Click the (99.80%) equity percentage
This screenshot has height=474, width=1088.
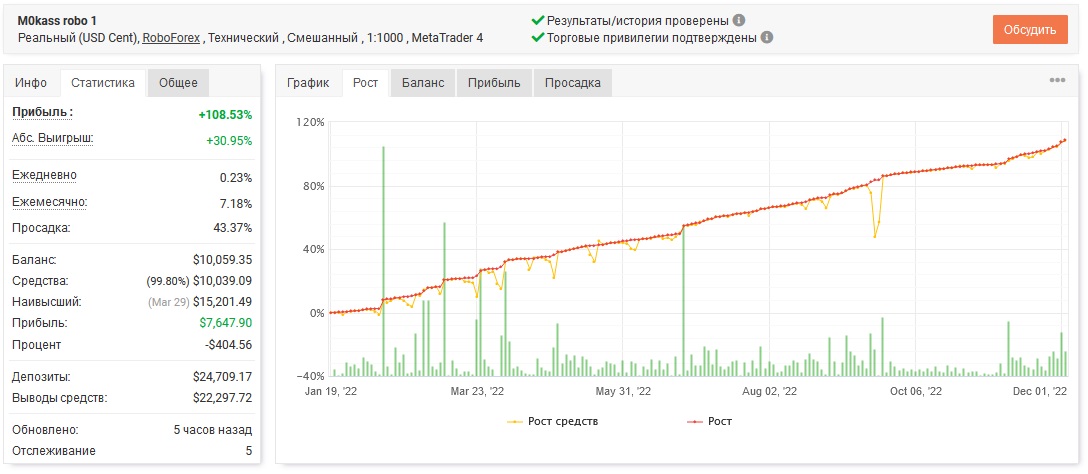point(167,281)
